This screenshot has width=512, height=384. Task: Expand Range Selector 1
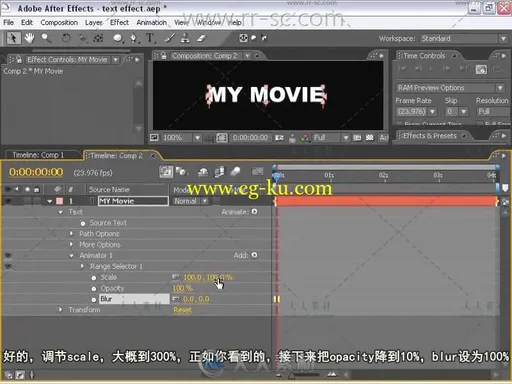click(82, 266)
